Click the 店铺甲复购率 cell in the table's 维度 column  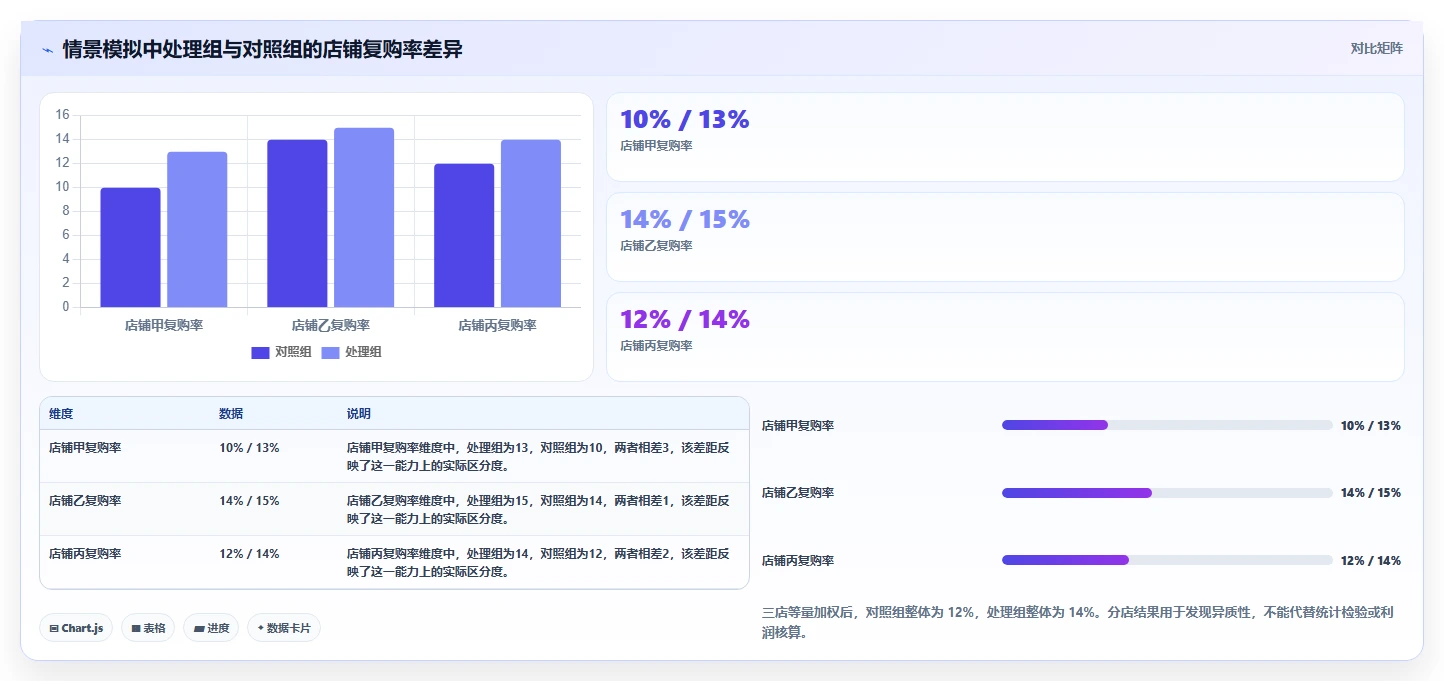coord(85,448)
